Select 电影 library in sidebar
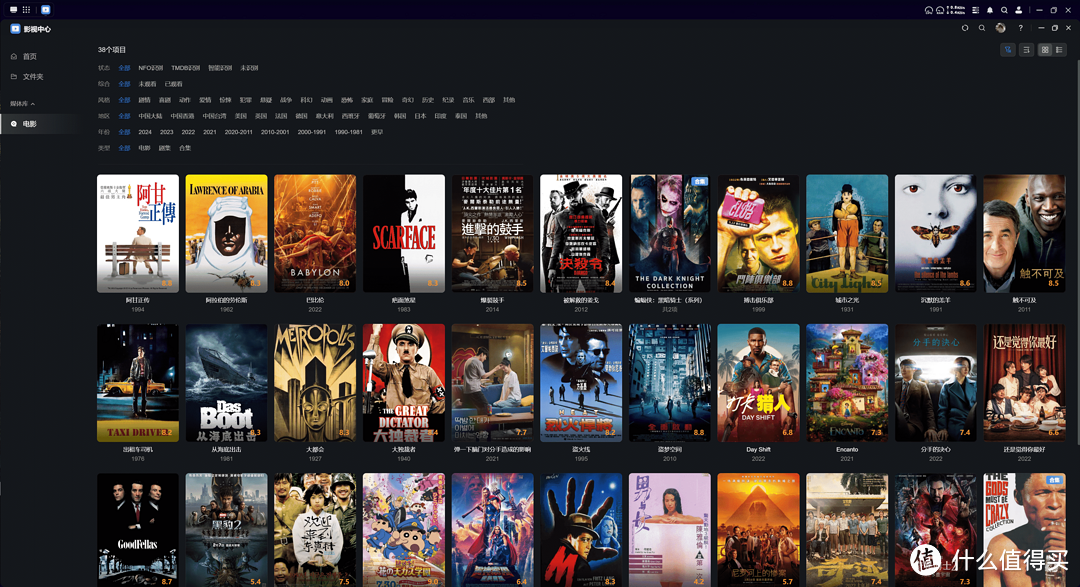The width and height of the screenshot is (1080, 587). tap(30, 124)
